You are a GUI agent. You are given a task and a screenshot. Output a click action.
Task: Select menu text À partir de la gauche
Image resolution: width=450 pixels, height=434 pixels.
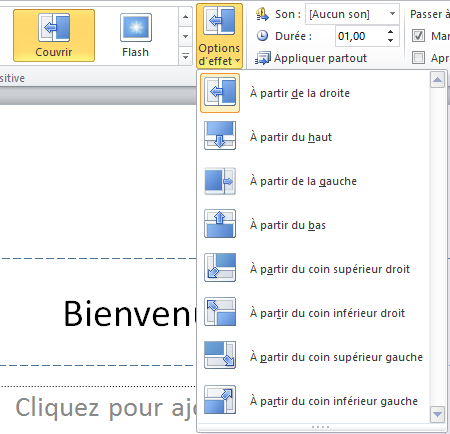(303, 181)
